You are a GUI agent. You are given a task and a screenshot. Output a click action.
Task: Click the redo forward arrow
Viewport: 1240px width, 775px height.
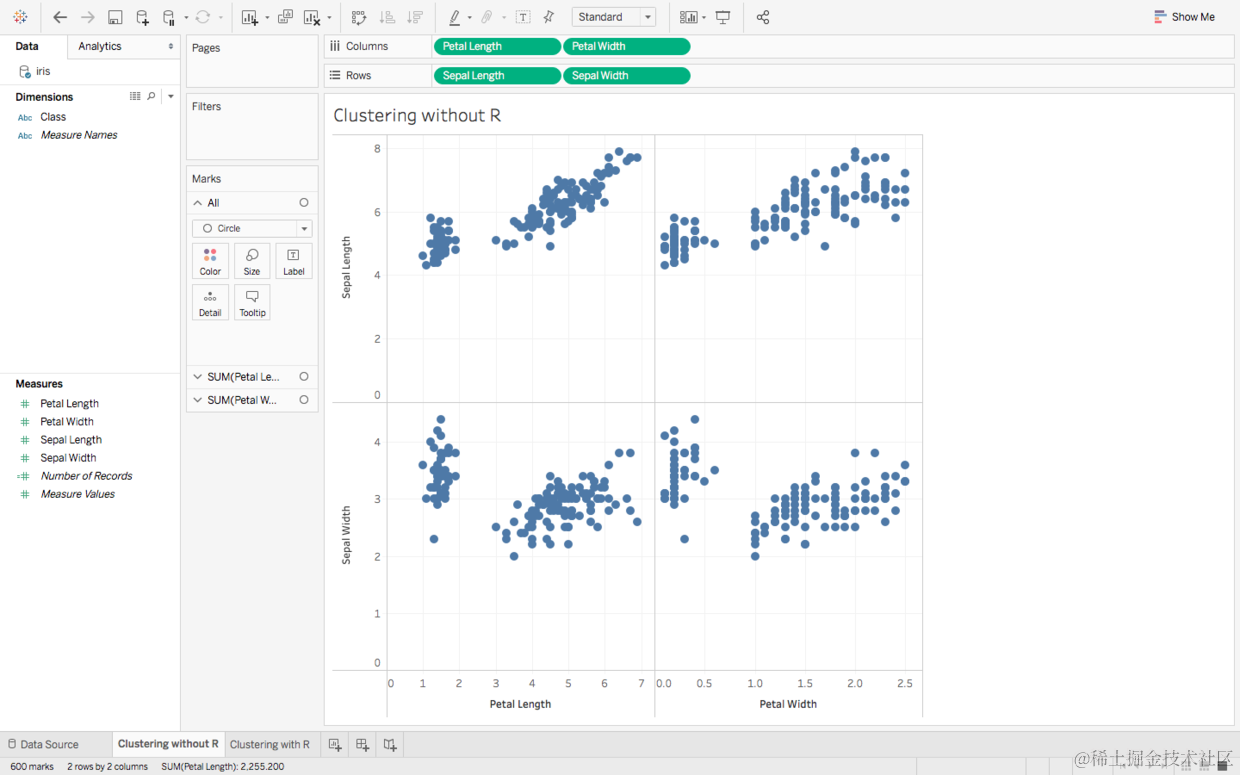tap(87, 17)
